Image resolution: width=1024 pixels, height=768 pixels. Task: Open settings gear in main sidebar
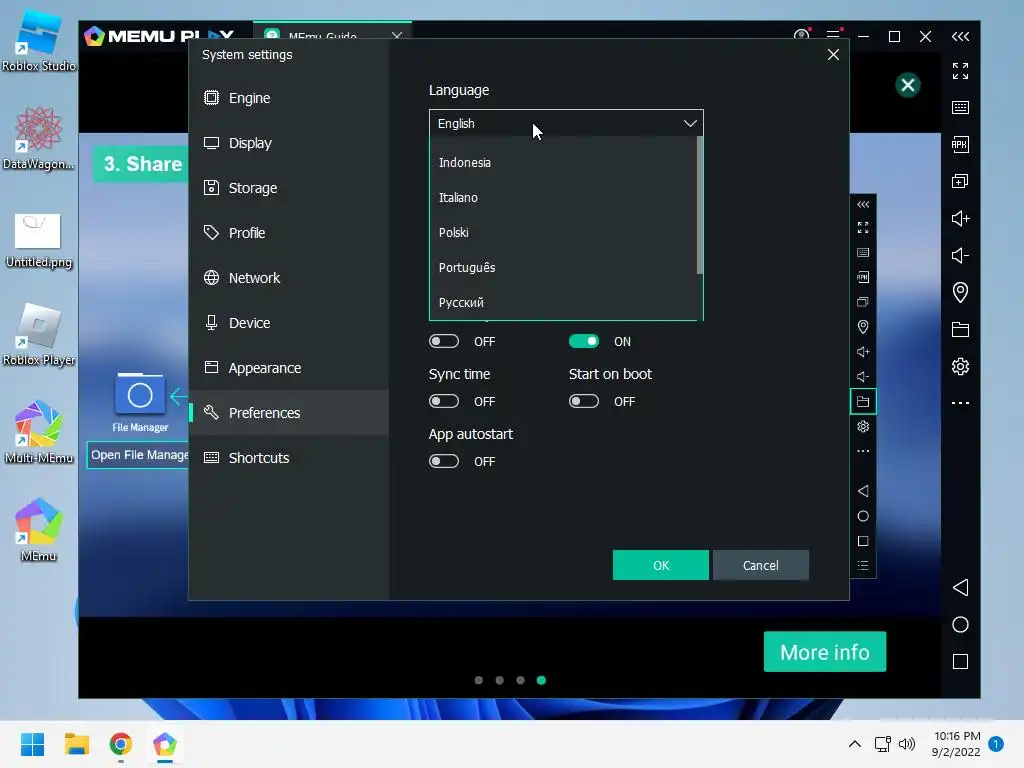click(x=960, y=366)
